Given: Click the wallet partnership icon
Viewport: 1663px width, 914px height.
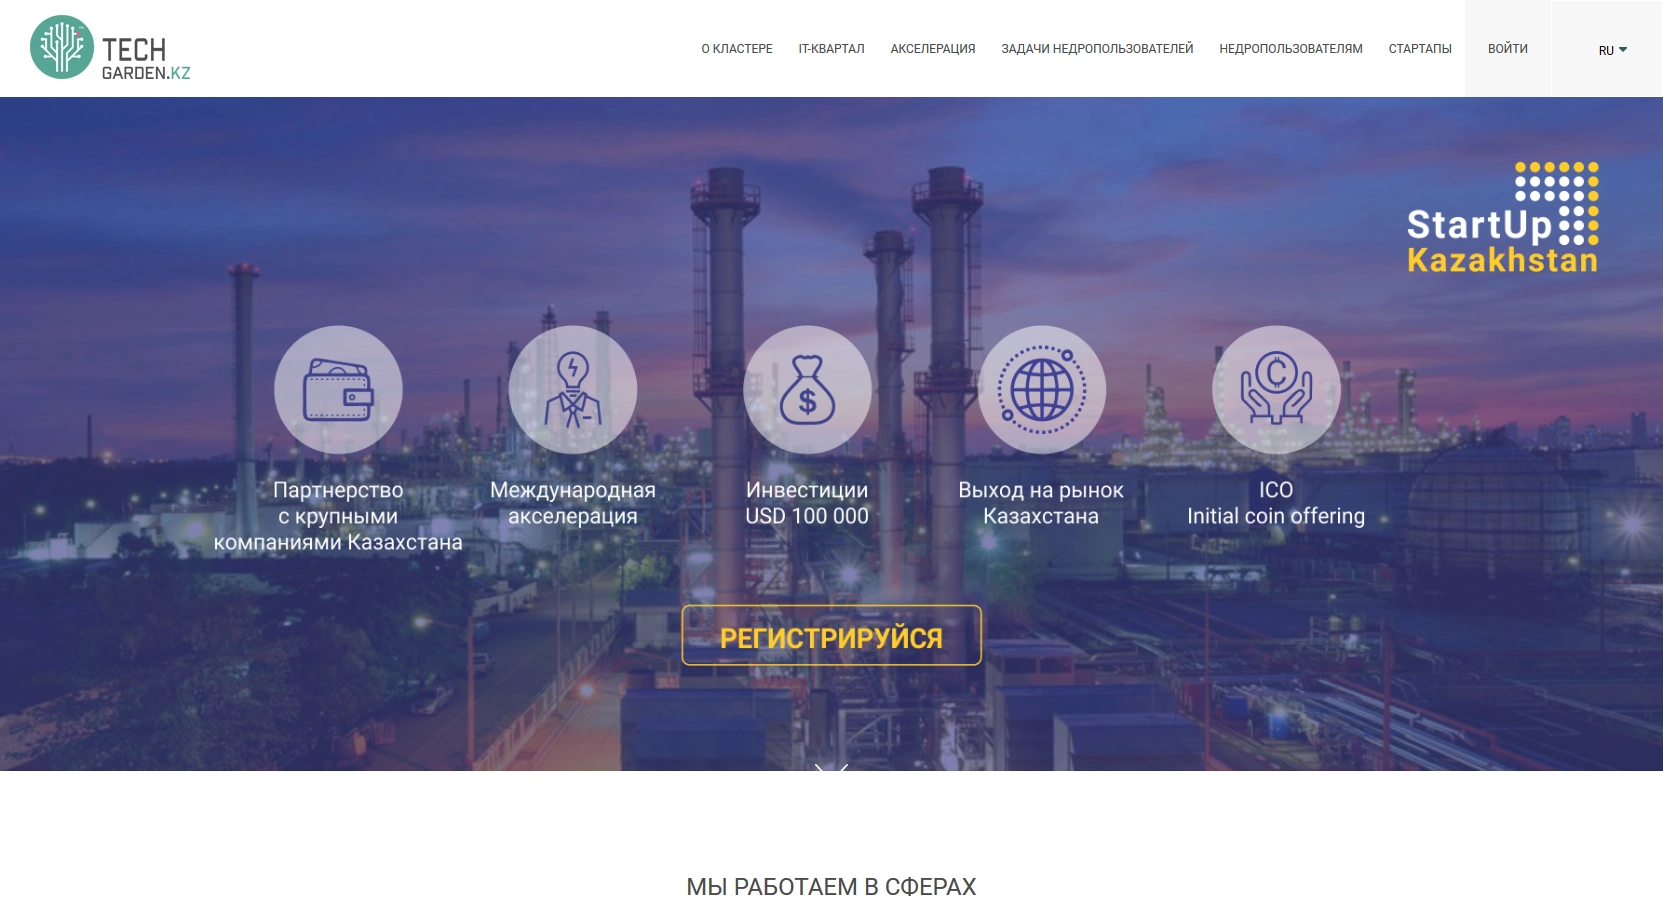Looking at the screenshot, I should (x=338, y=390).
